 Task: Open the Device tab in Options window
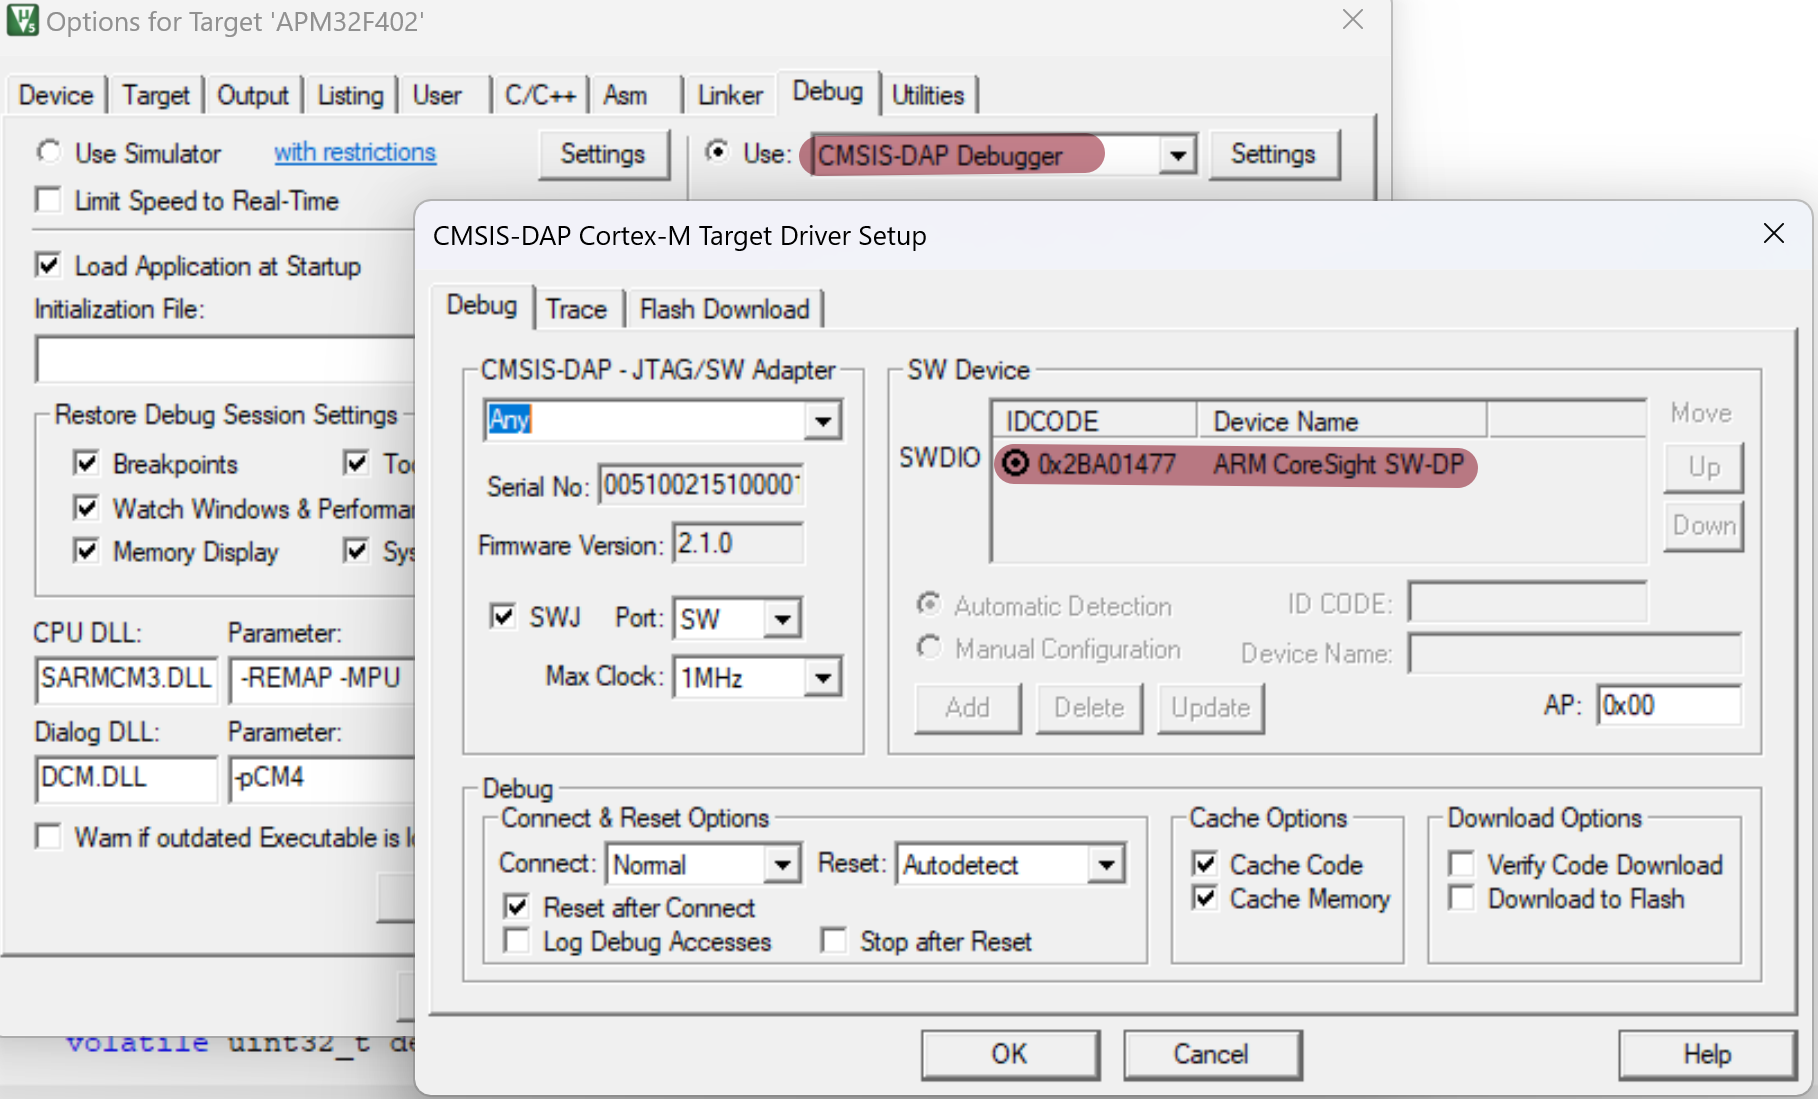(x=56, y=95)
